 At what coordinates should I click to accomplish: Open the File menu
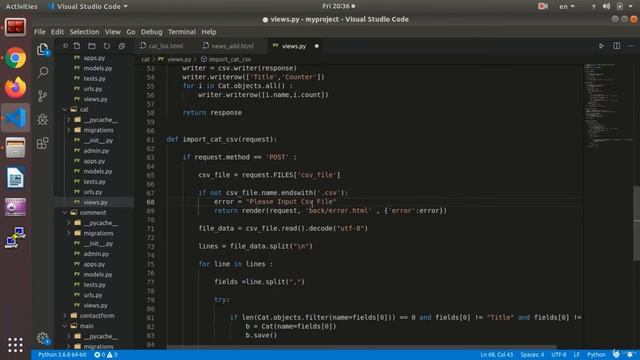pos(40,32)
